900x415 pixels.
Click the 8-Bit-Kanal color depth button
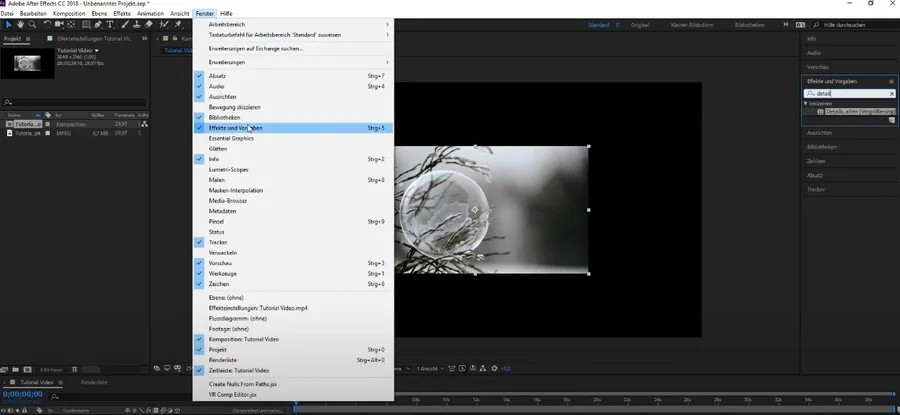click(x=51, y=370)
